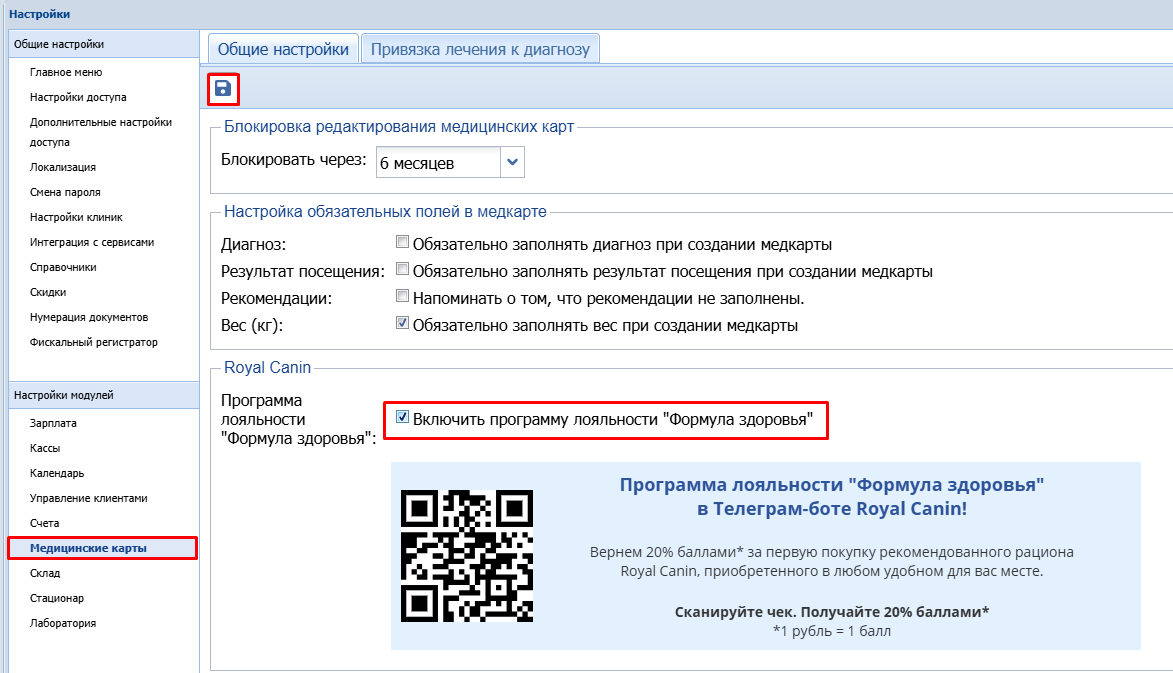Viewport: 1173px width, 673px height.
Task: Uncheck mandatory weight checkbox
Action: 402,323
